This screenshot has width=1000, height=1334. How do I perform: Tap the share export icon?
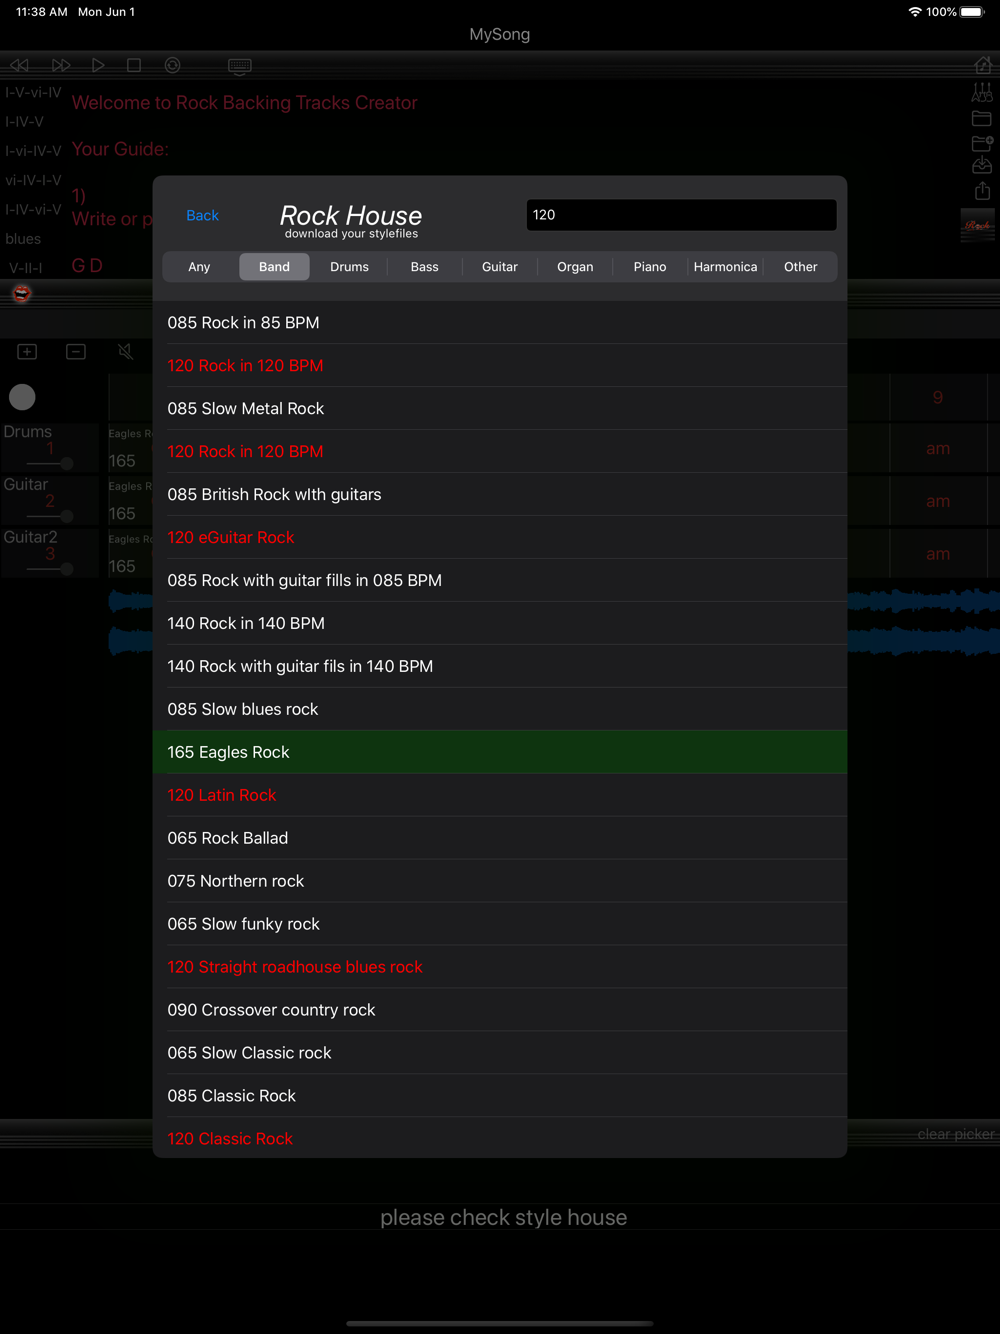pyautogui.click(x=982, y=190)
